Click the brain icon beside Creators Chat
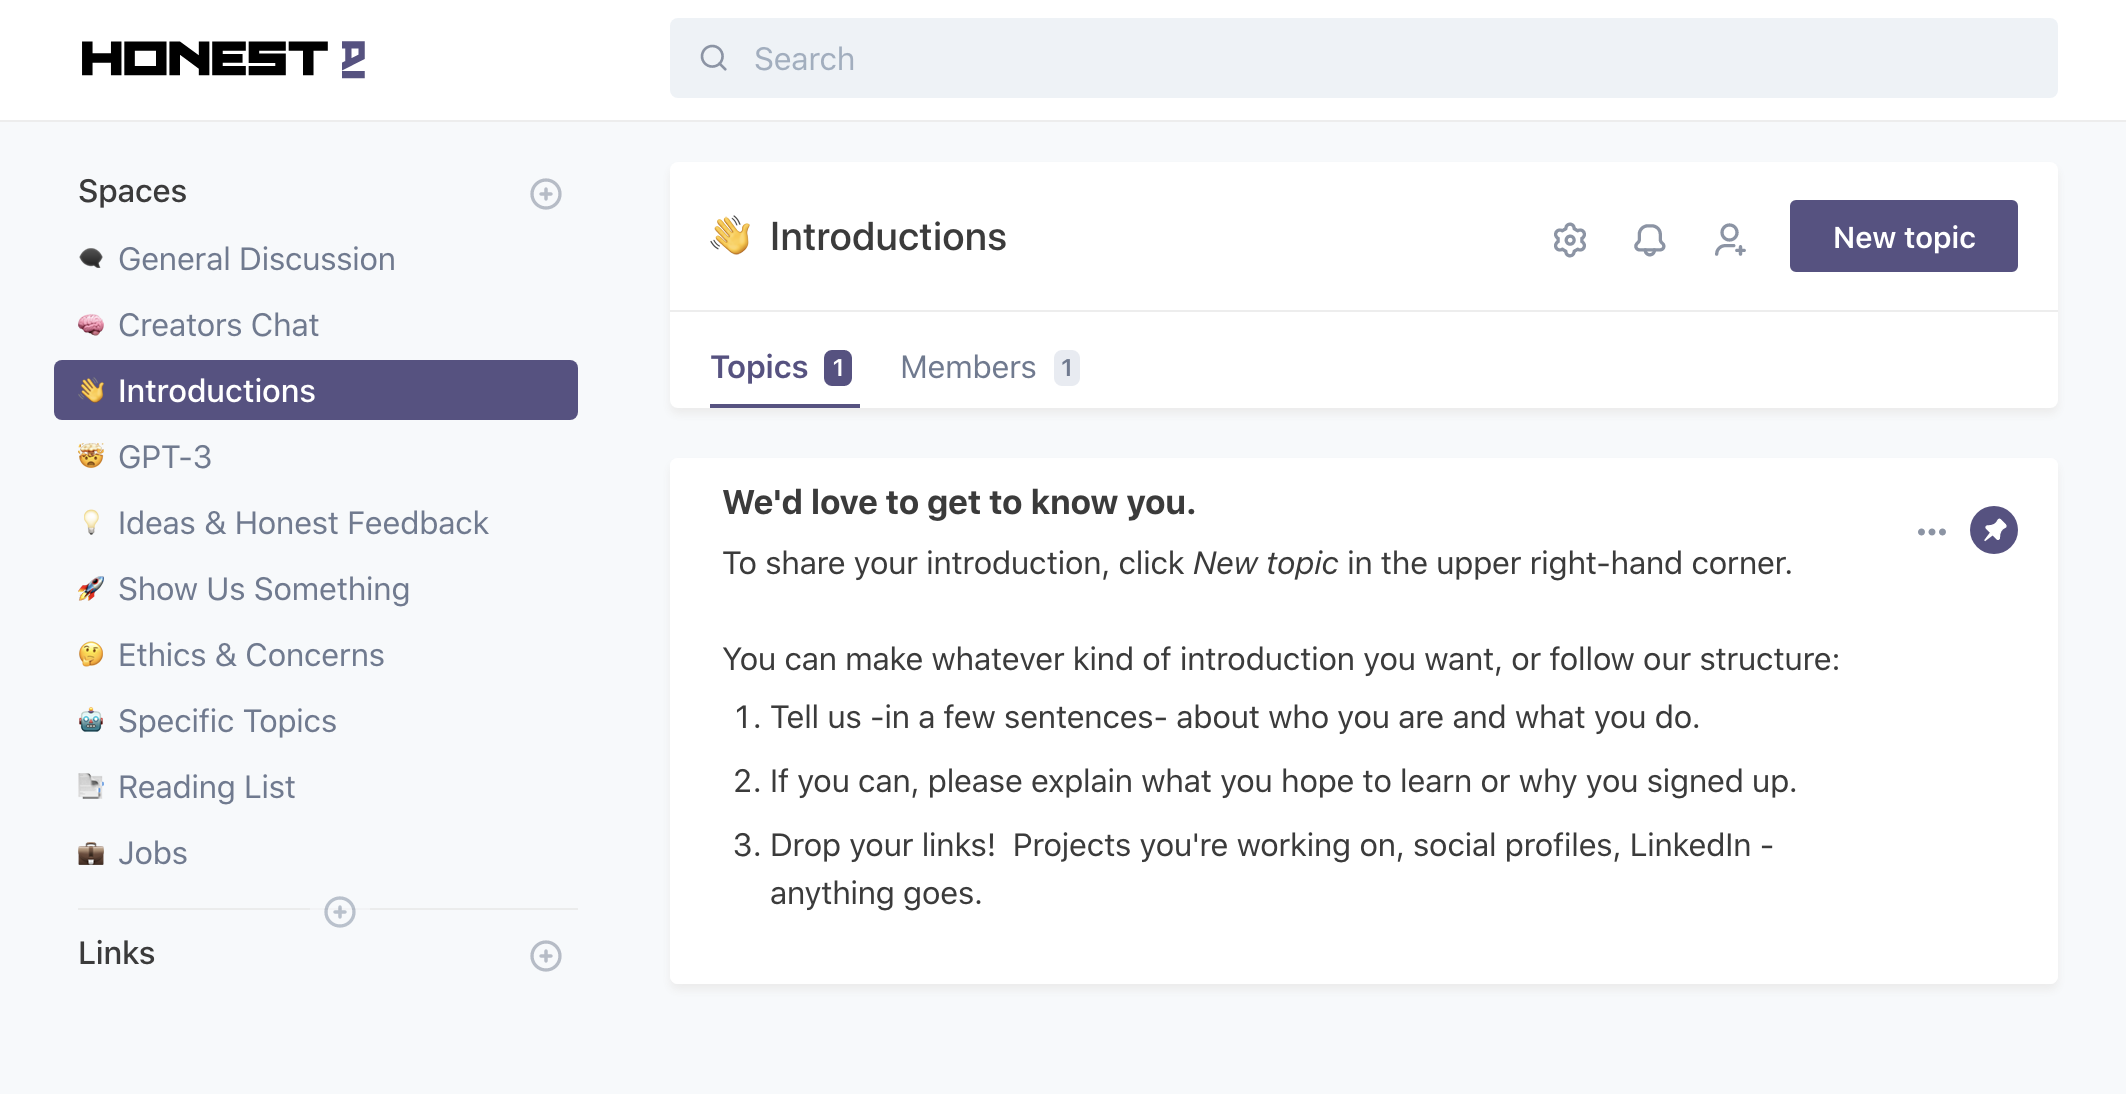This screenshot has width=2126, height=1094. (91, 325)
